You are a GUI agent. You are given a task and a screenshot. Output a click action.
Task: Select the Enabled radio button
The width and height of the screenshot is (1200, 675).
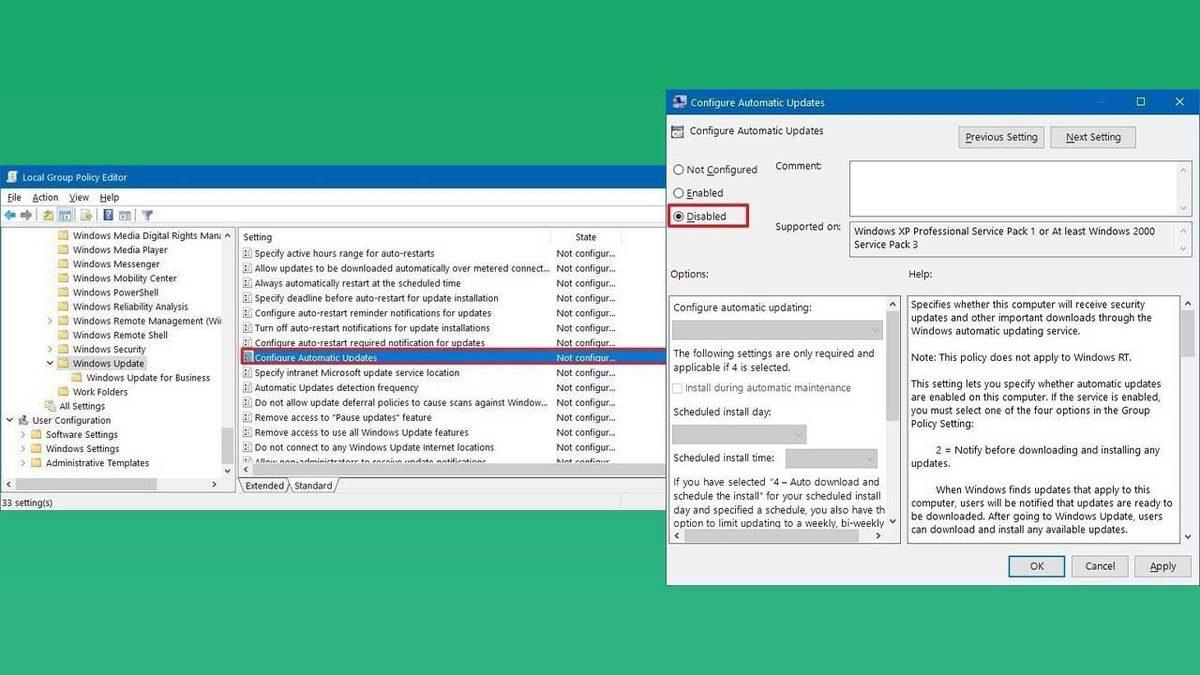678,192
